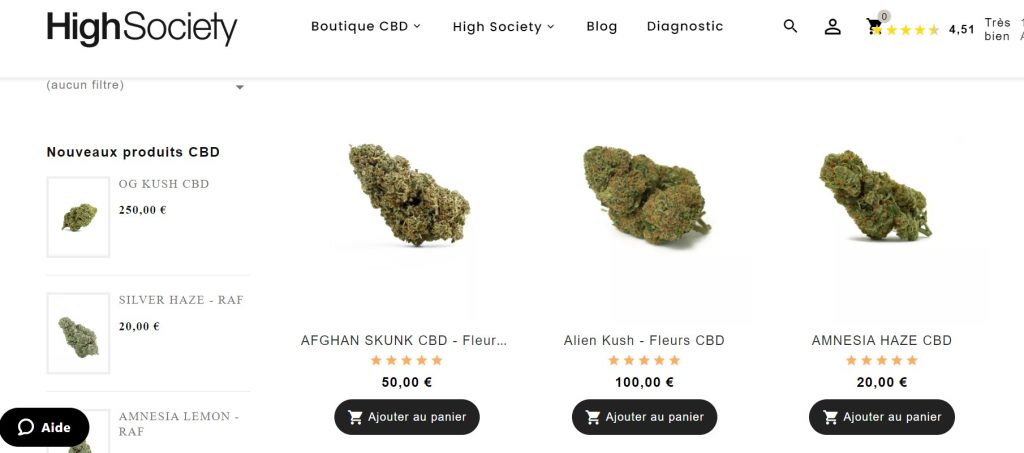
Task: Open the Diagnostic menu item
Action: 685,26
